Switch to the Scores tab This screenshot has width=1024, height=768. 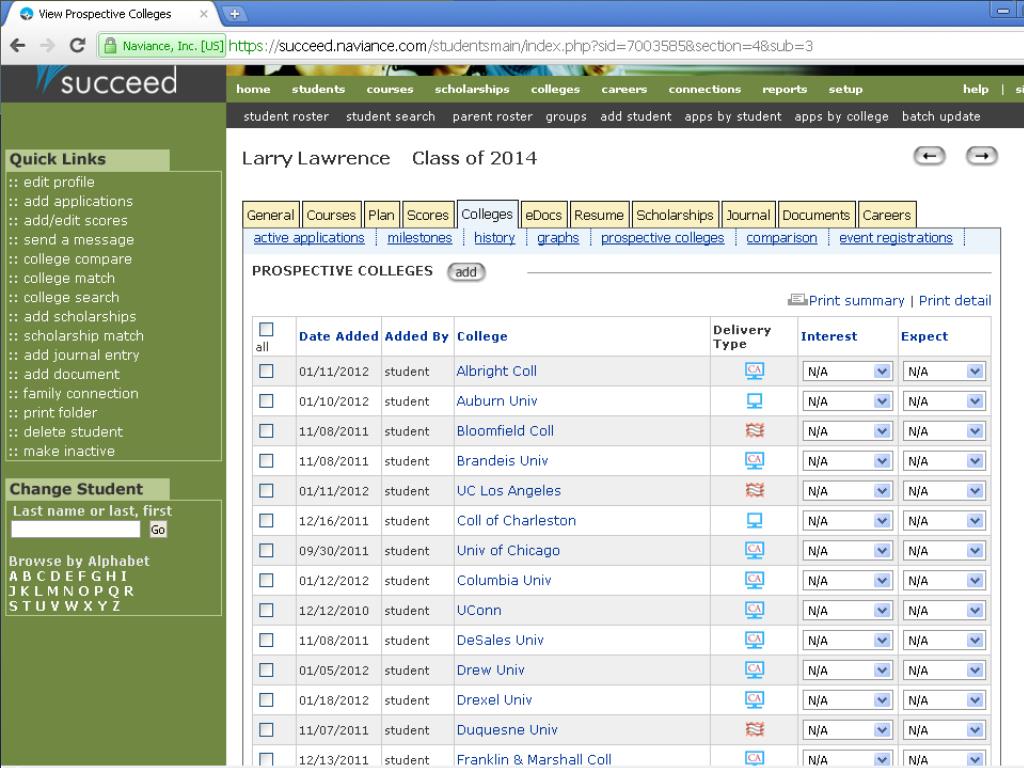point(428,215)
